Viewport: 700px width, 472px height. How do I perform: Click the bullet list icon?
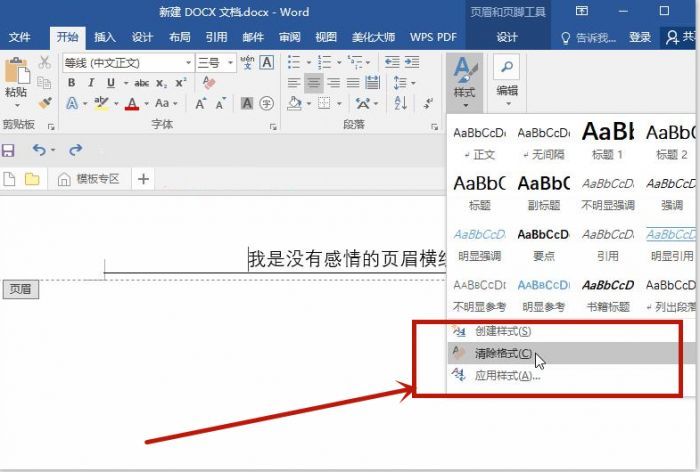click(294, 62)
